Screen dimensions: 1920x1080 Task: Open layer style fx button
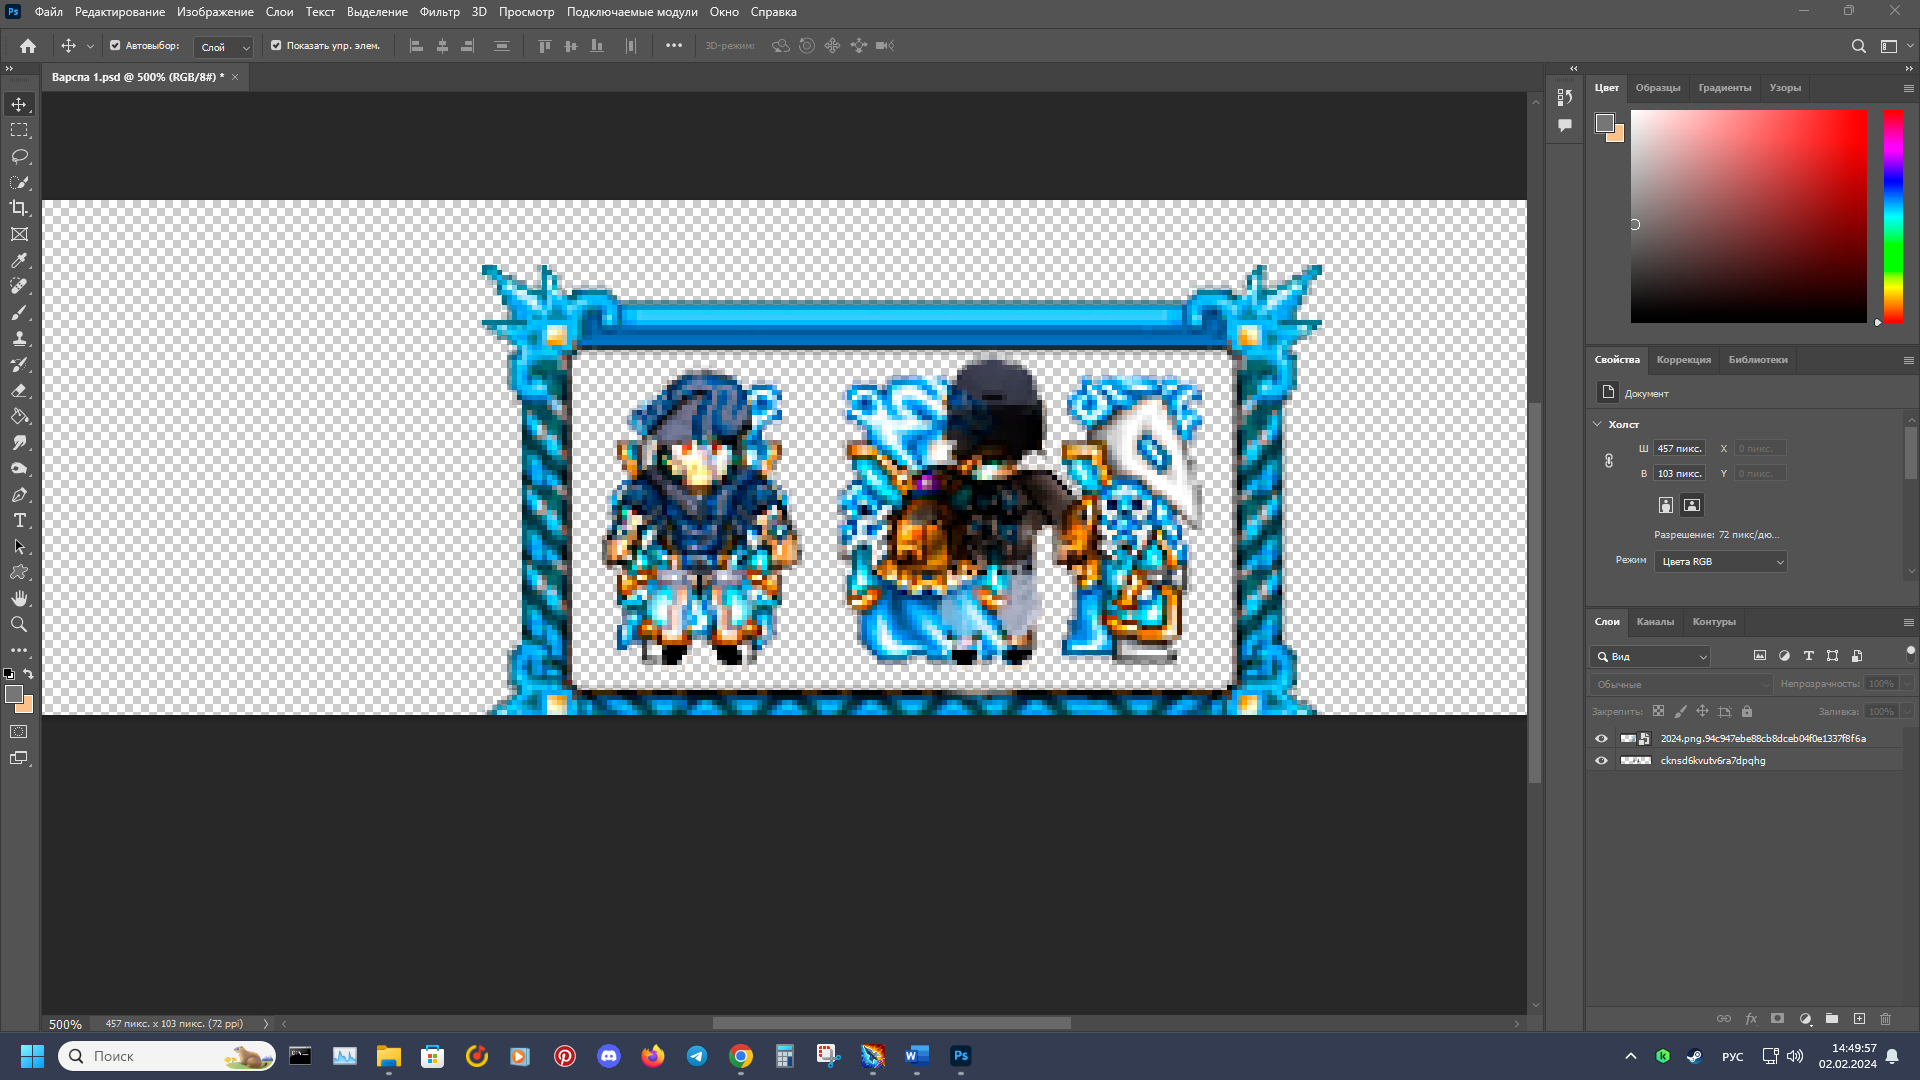pyautogui.click(x=1751, y=1019)
